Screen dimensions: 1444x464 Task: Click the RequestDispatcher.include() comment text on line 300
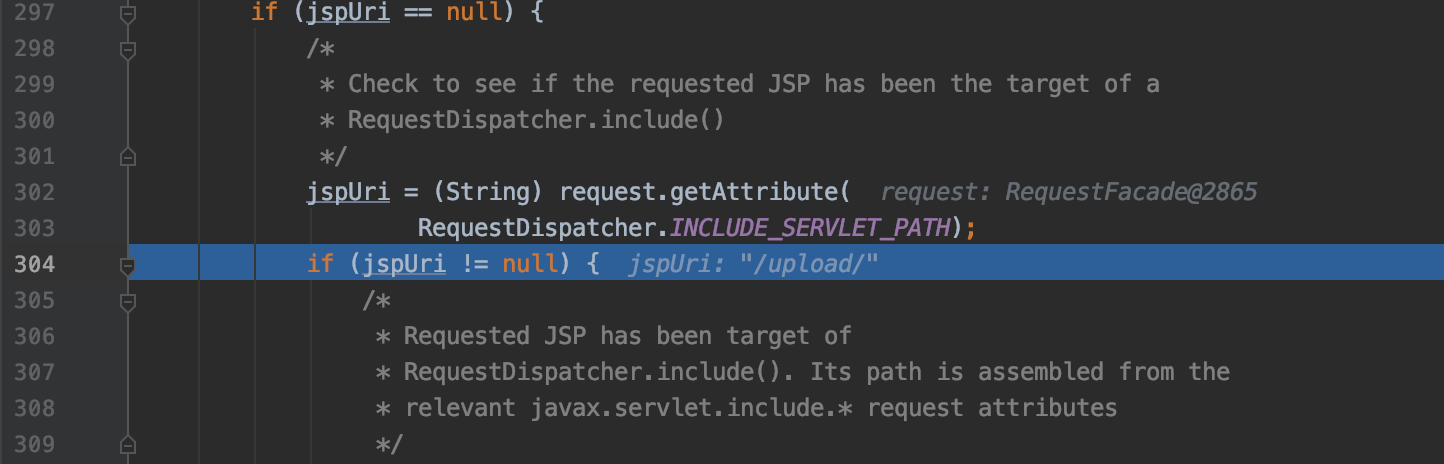[535, 120]
